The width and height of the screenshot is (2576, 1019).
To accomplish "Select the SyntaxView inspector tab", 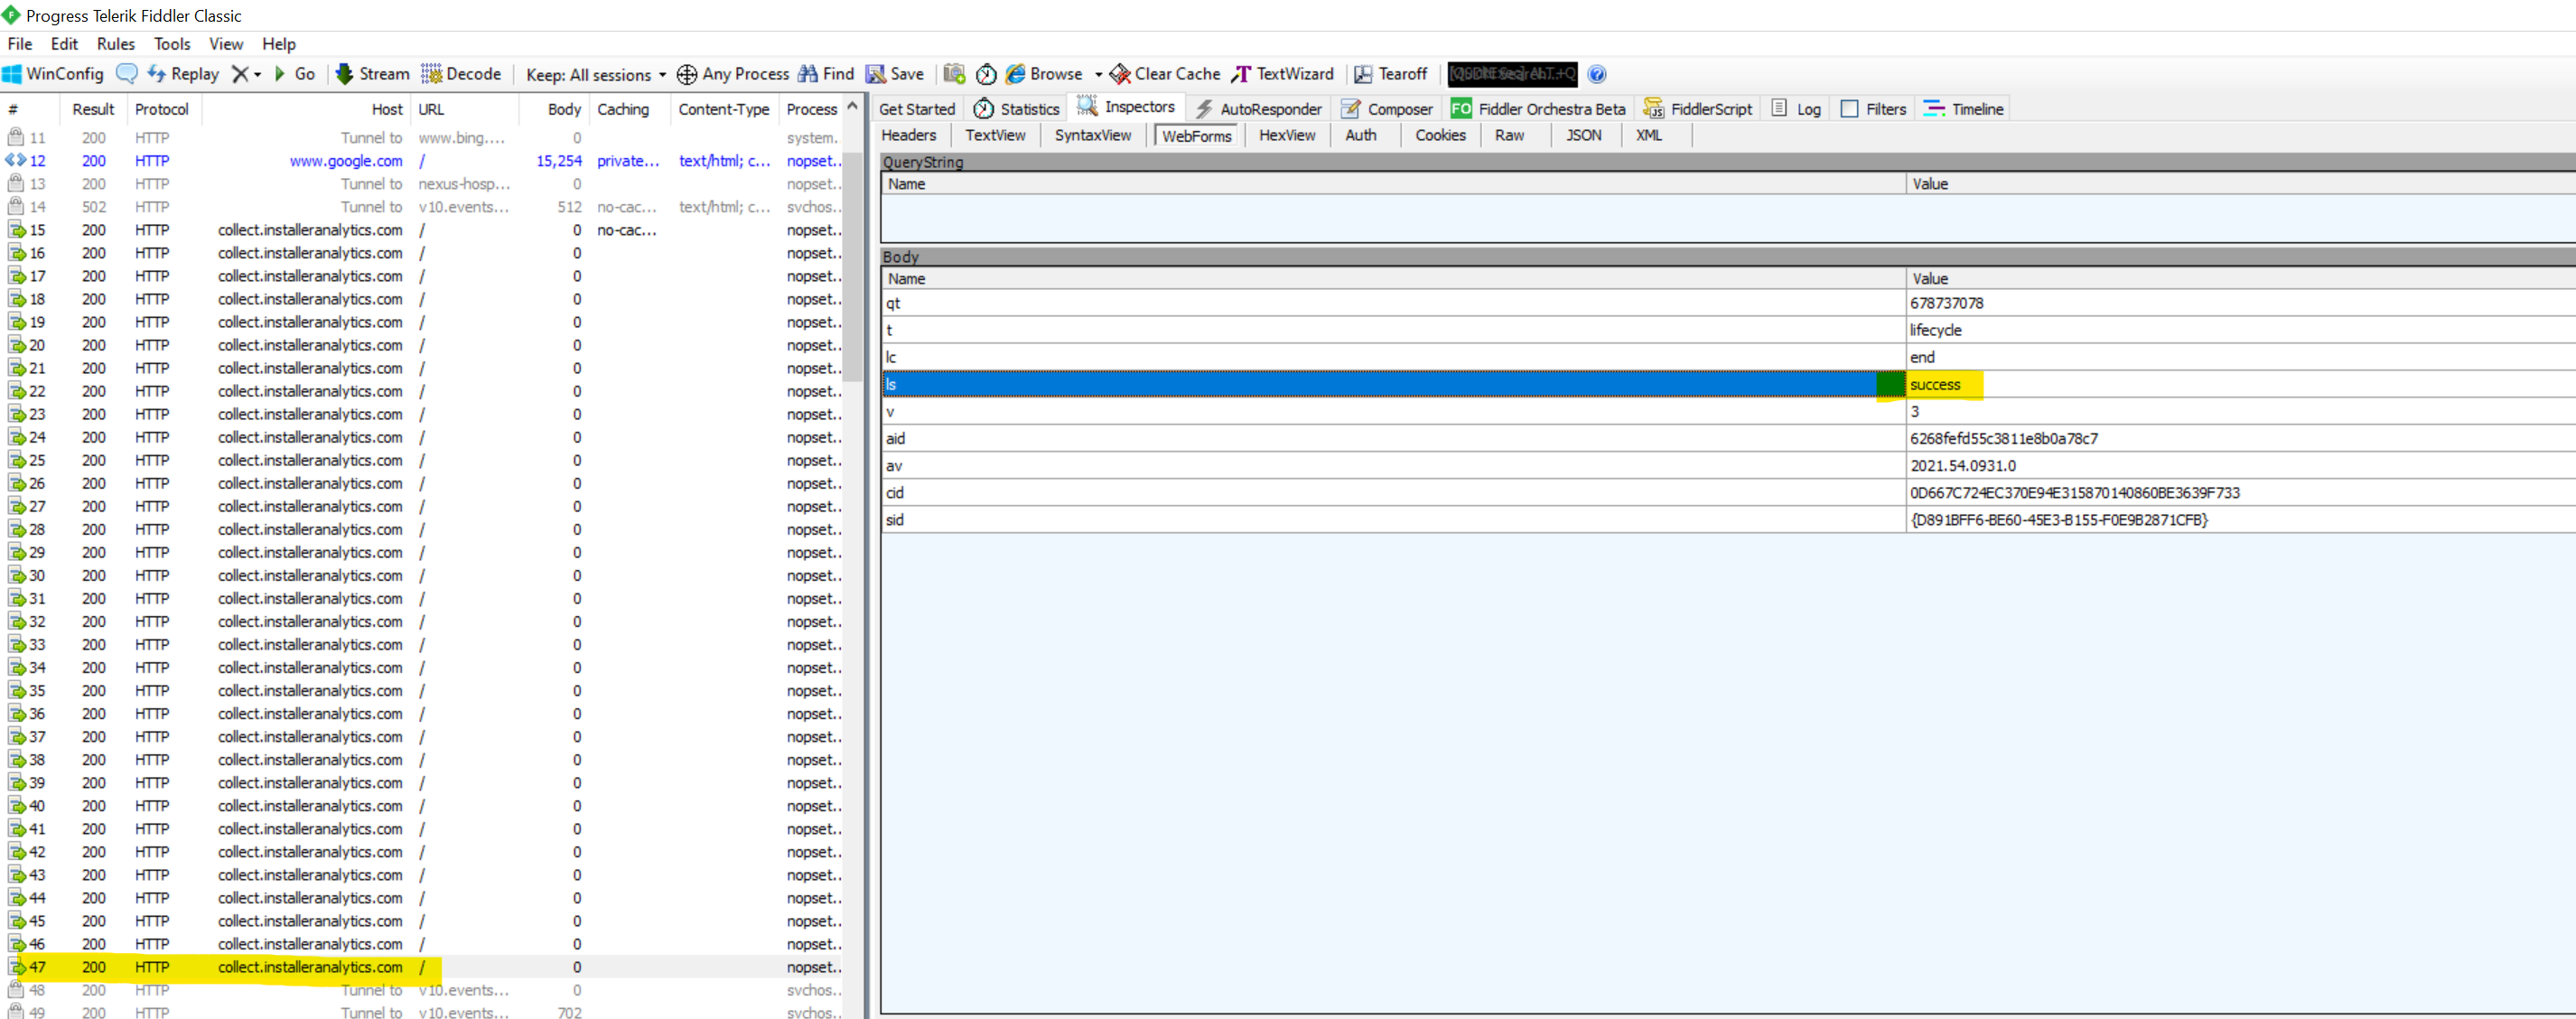I will (x=1093, y=136).
